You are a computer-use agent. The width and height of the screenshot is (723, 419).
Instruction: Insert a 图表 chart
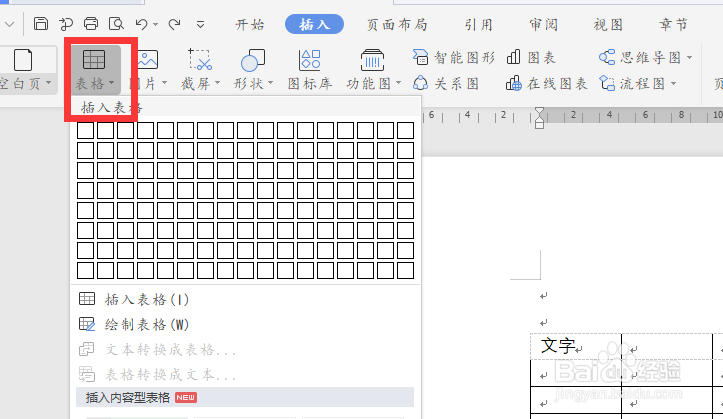pos(531,58)
